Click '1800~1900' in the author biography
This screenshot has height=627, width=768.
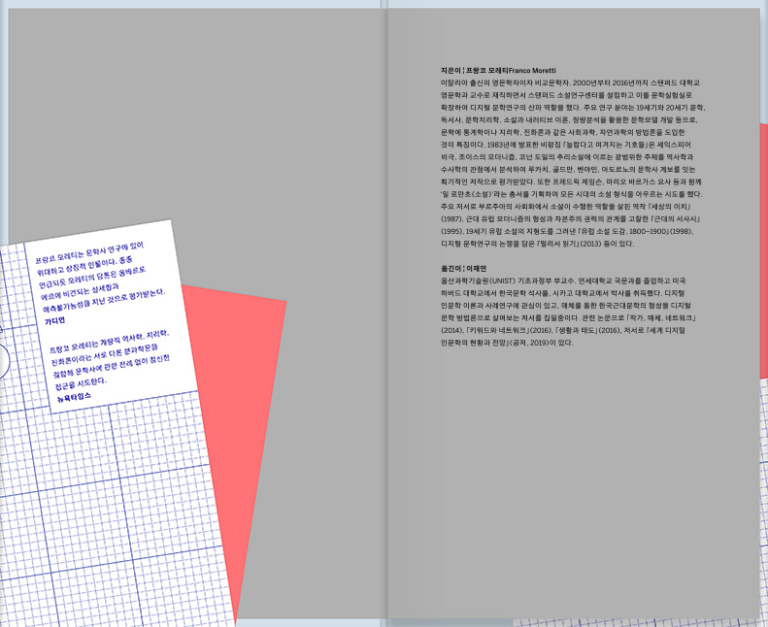[648, 230]
